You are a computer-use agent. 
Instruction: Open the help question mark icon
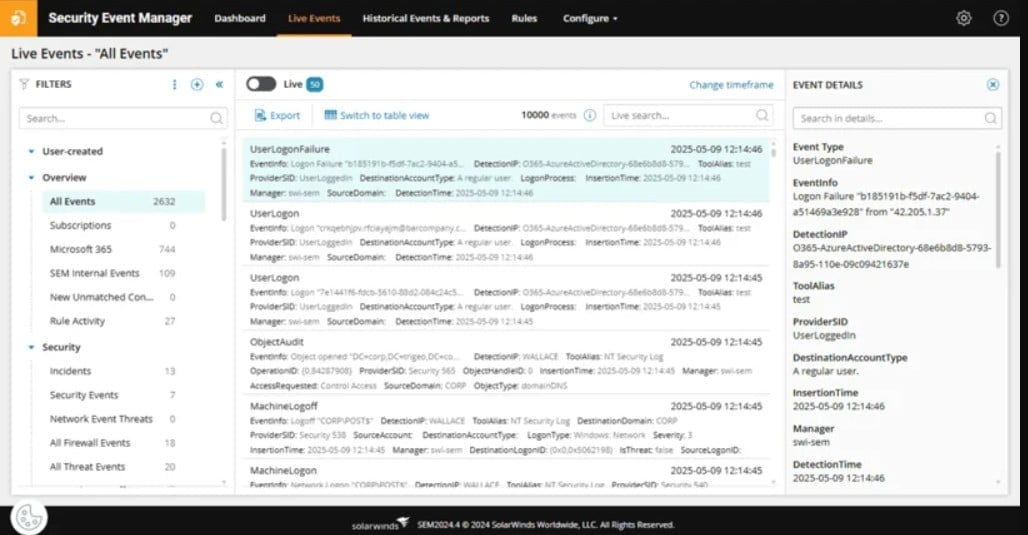pyautogui.click(x=1000, y=18)
